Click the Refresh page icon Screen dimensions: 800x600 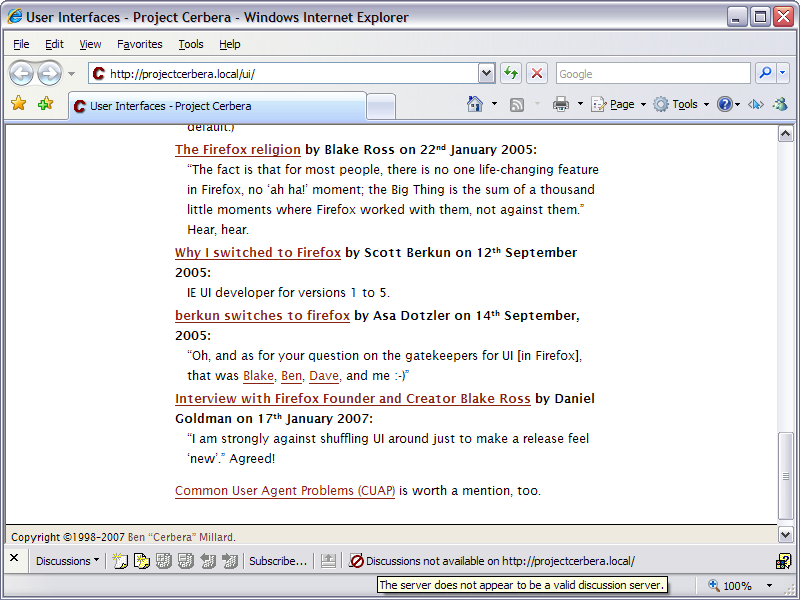[x=511, y=73]
